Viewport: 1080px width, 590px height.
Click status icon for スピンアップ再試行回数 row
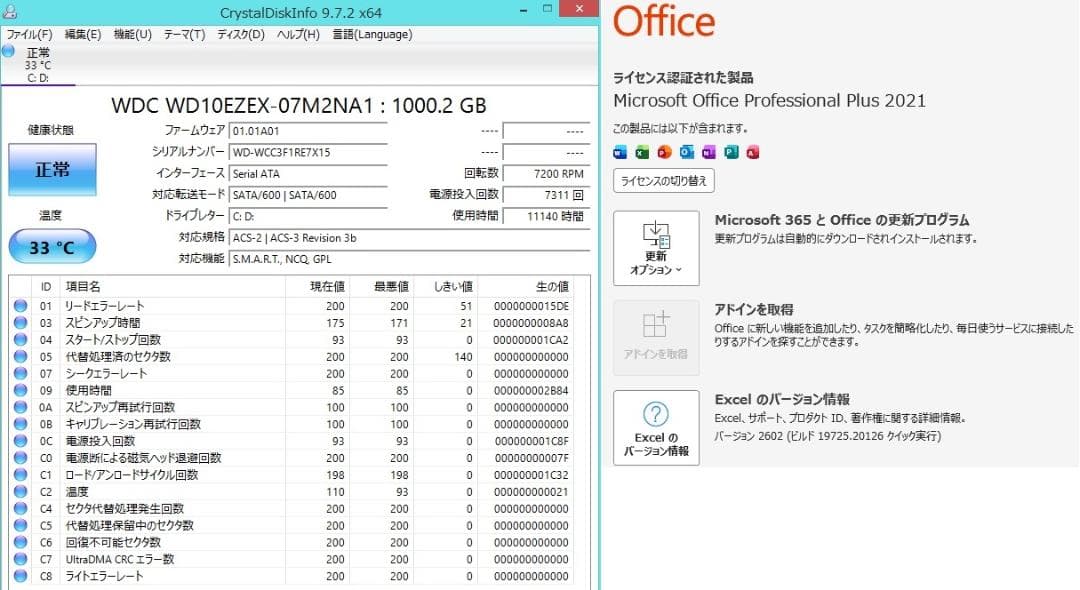21,407
